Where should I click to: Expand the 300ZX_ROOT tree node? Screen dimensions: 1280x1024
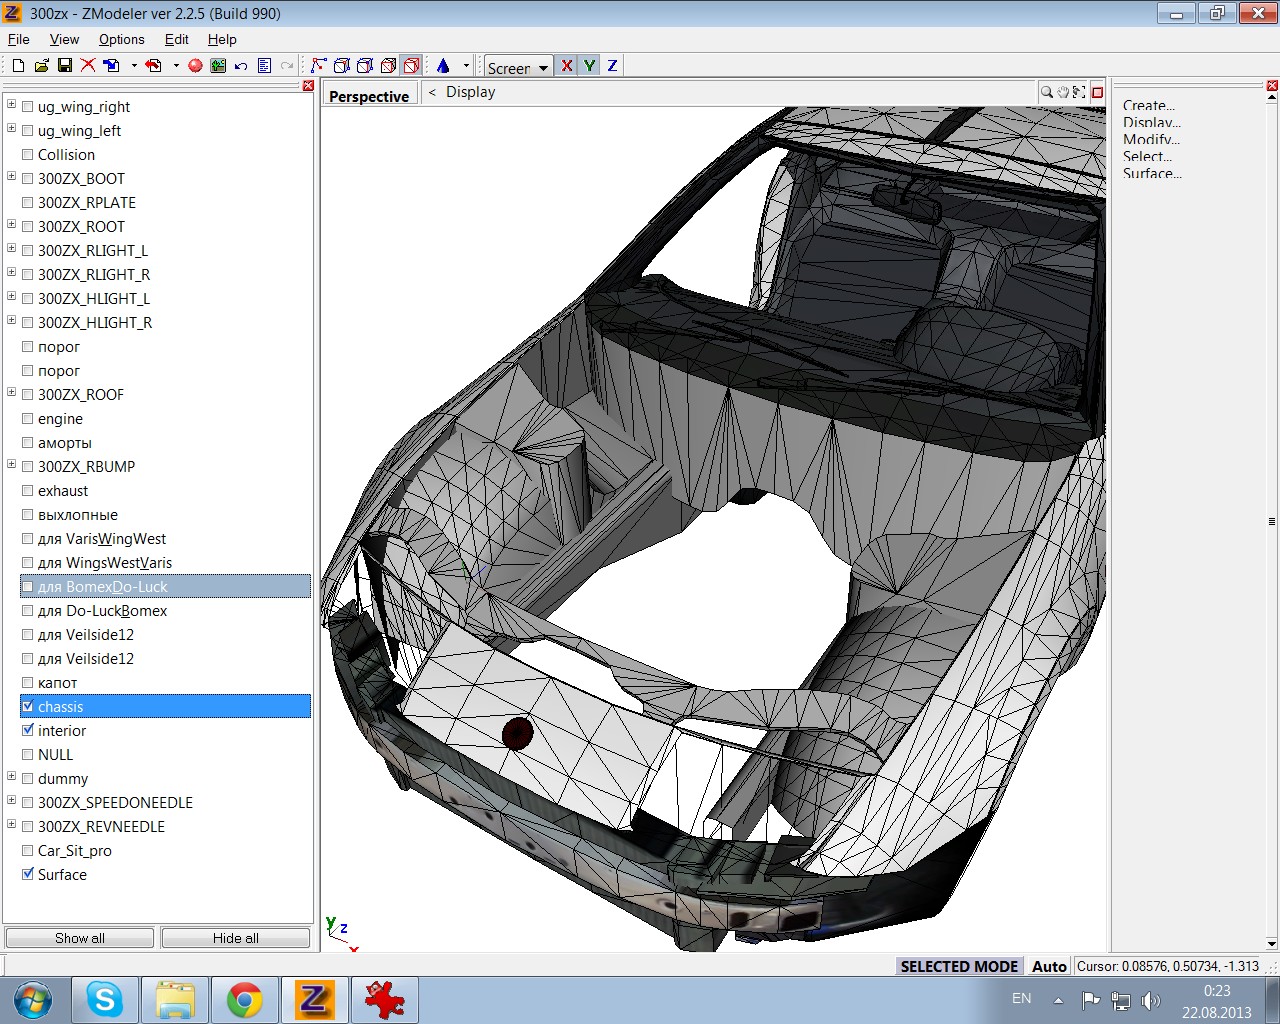(11, 225)
